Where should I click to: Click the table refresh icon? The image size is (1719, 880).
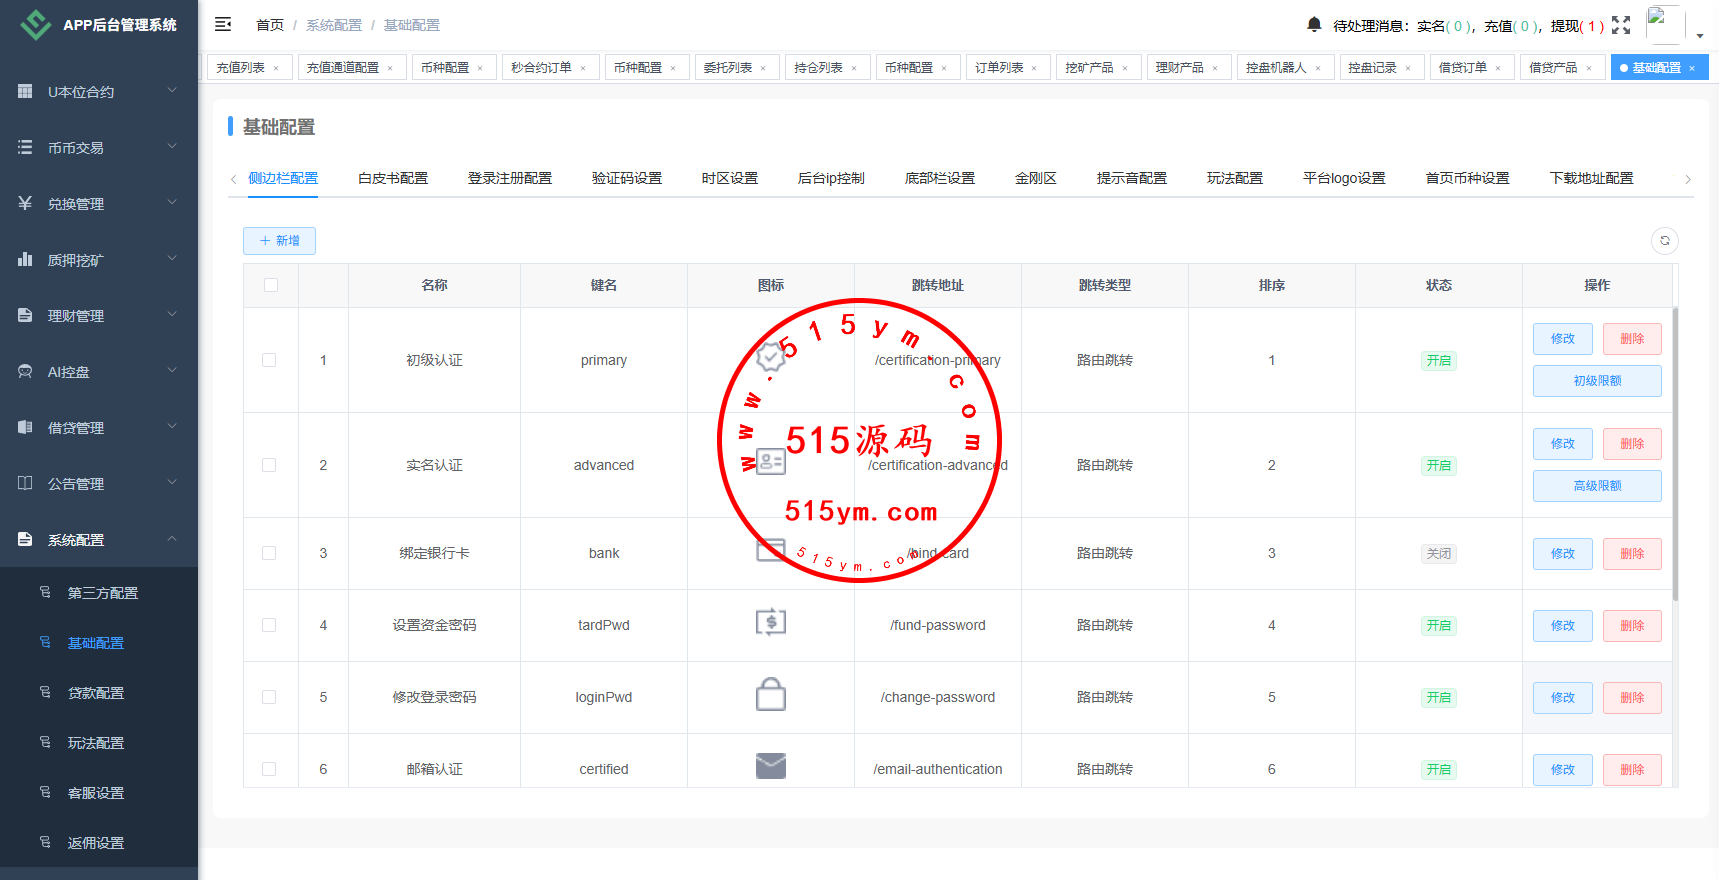(1665, 240)
